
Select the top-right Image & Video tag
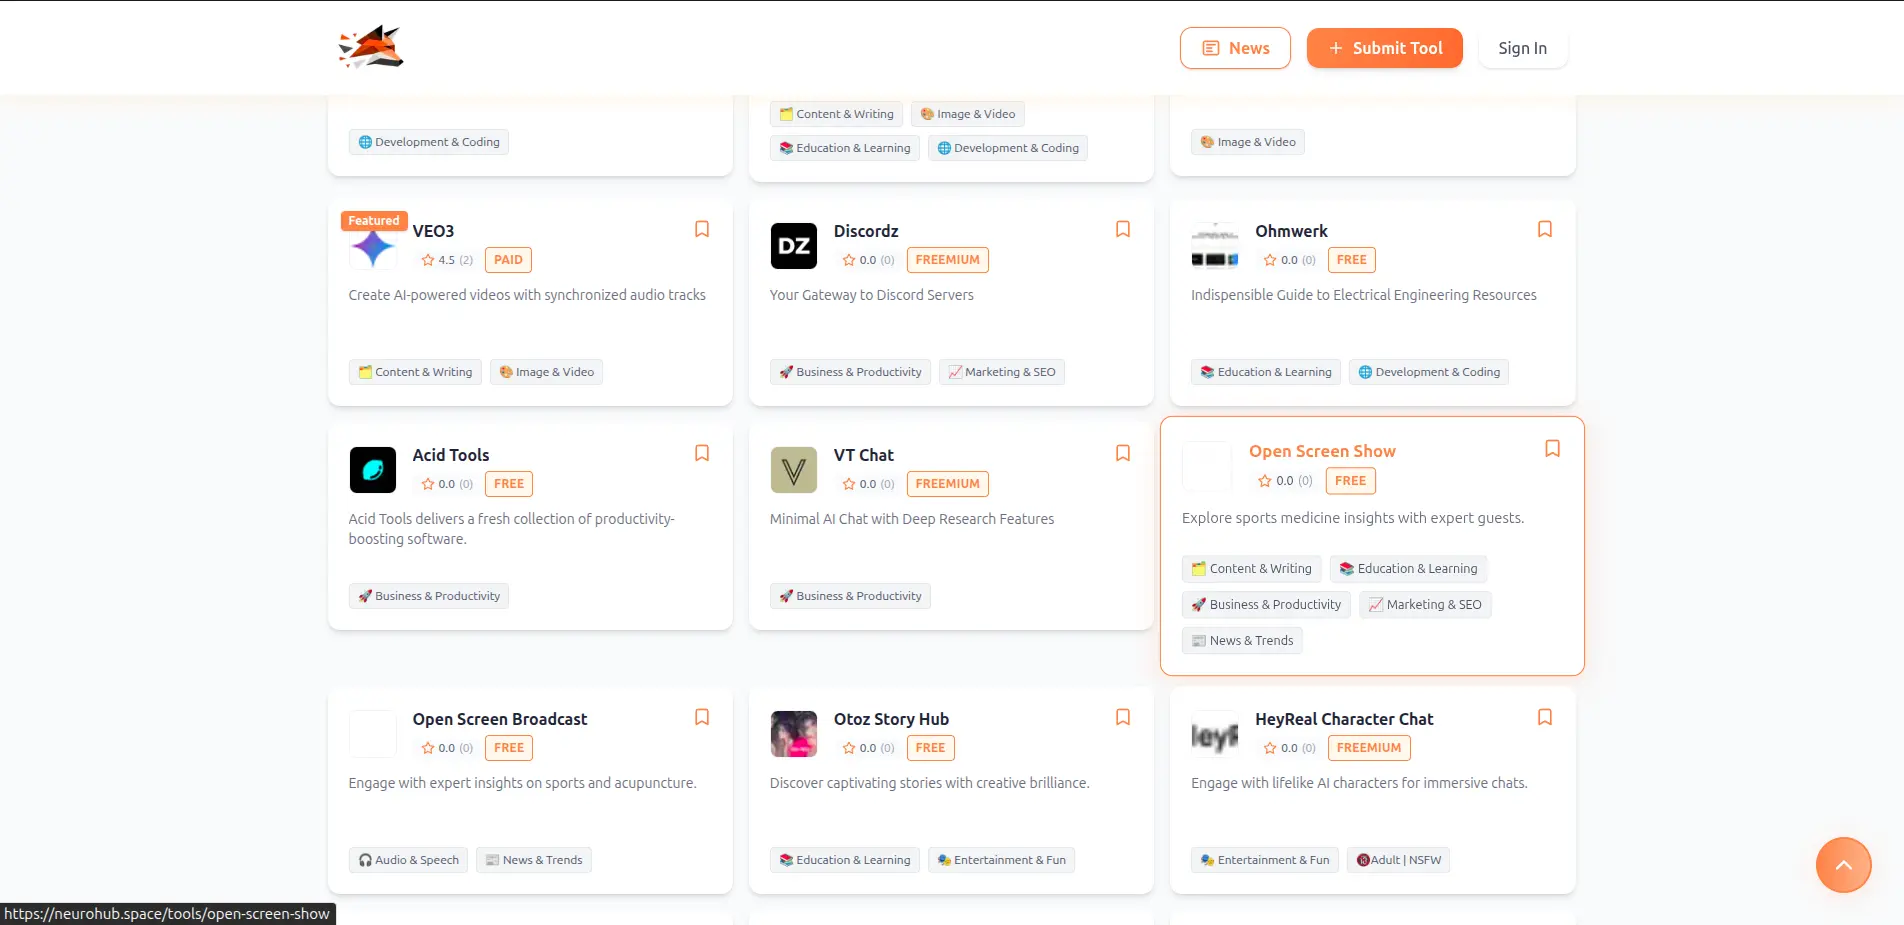1248,142
